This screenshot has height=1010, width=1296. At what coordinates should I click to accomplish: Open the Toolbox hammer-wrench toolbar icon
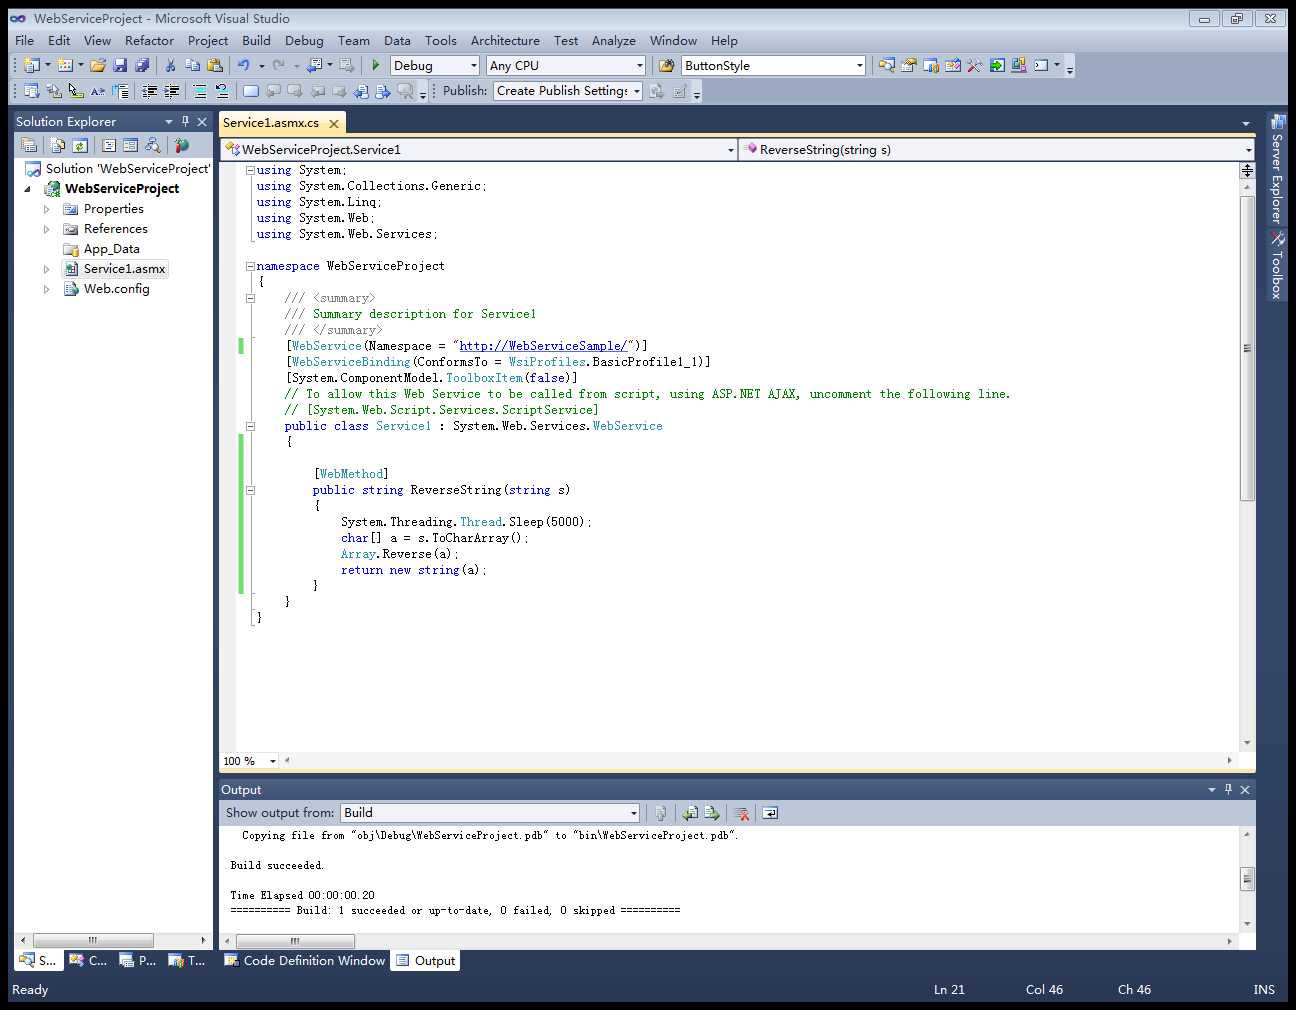tap(975, 65)
